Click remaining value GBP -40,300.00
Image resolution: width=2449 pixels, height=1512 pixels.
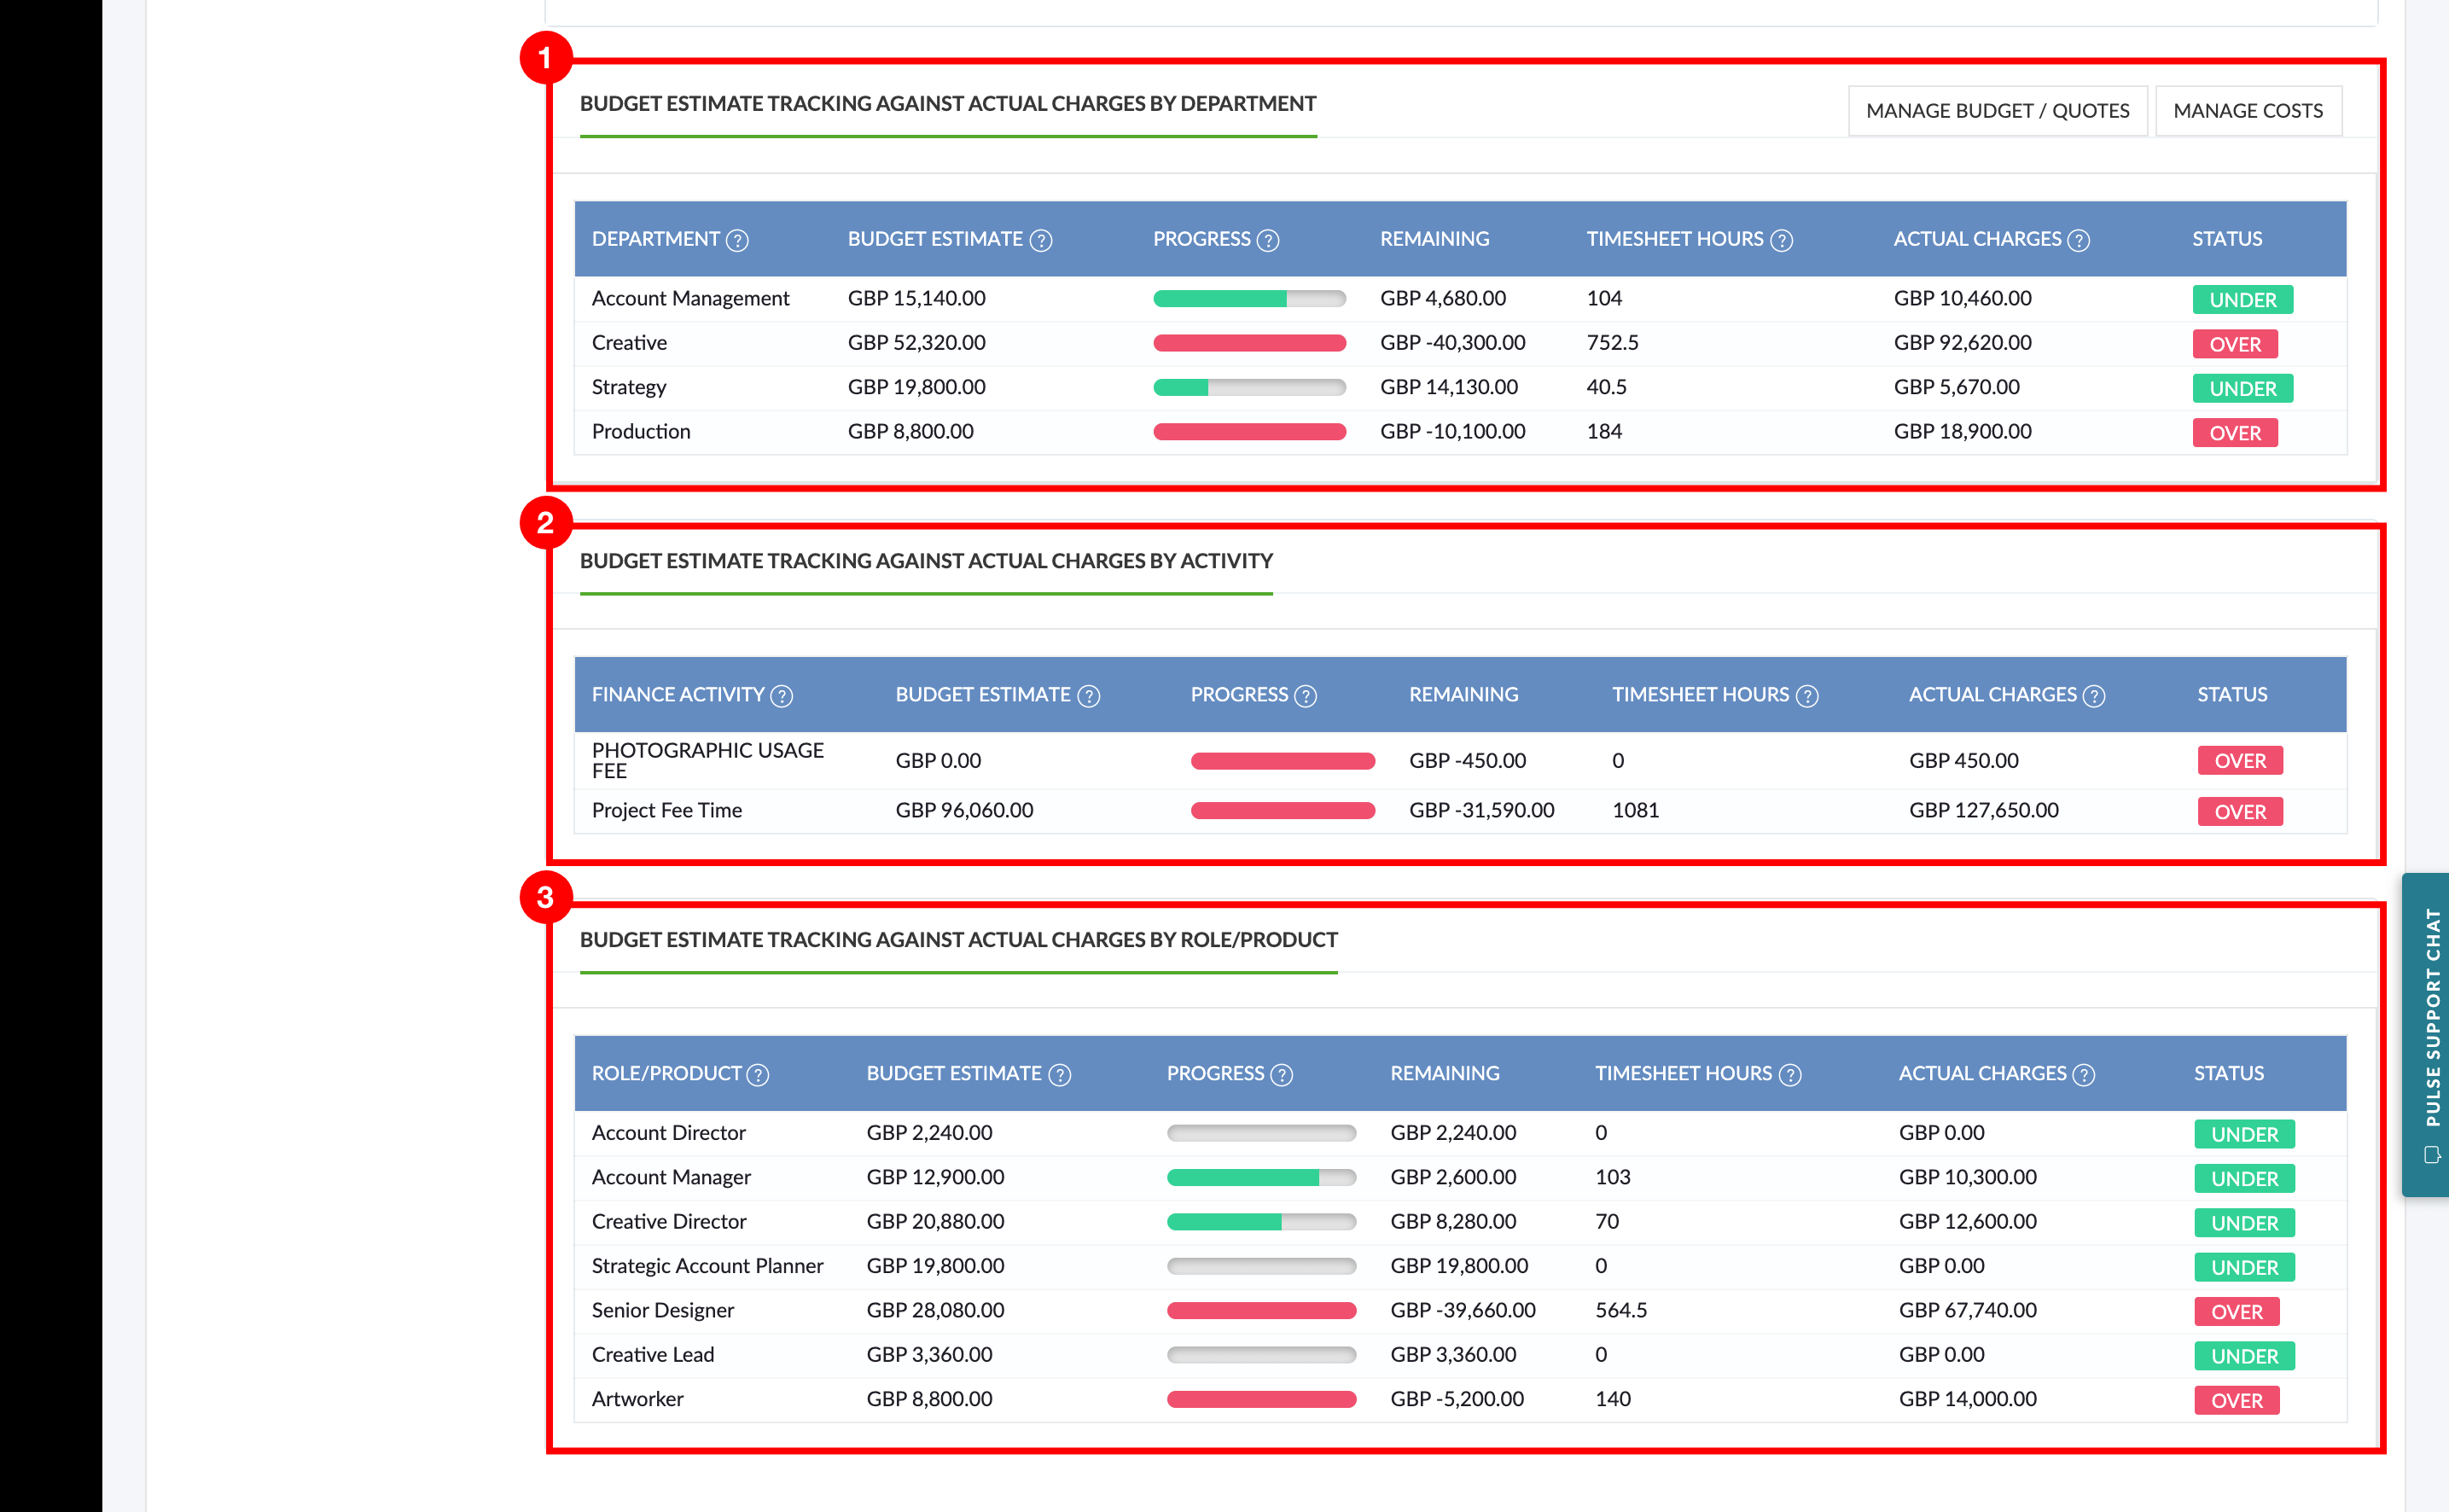pyautogui.click(x=1453, y=343)
